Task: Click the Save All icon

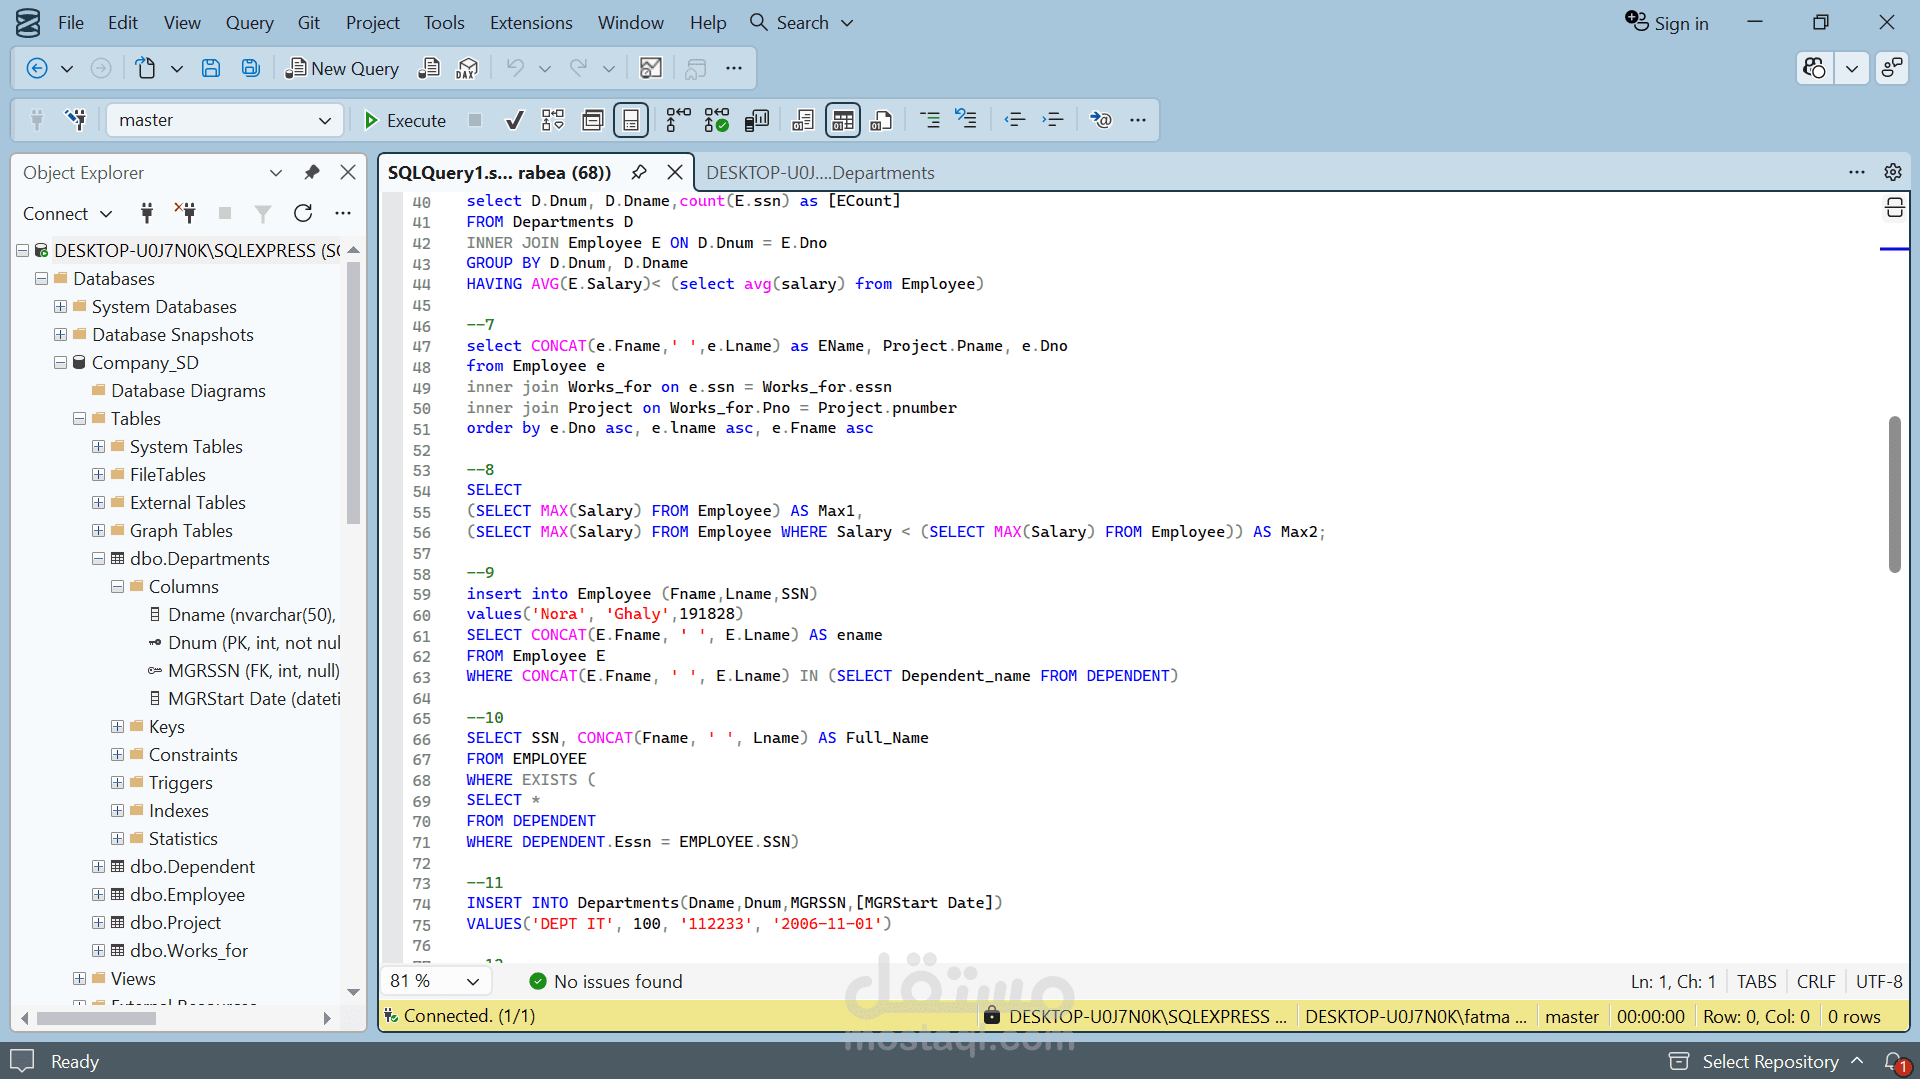Action: click(250, 68)
